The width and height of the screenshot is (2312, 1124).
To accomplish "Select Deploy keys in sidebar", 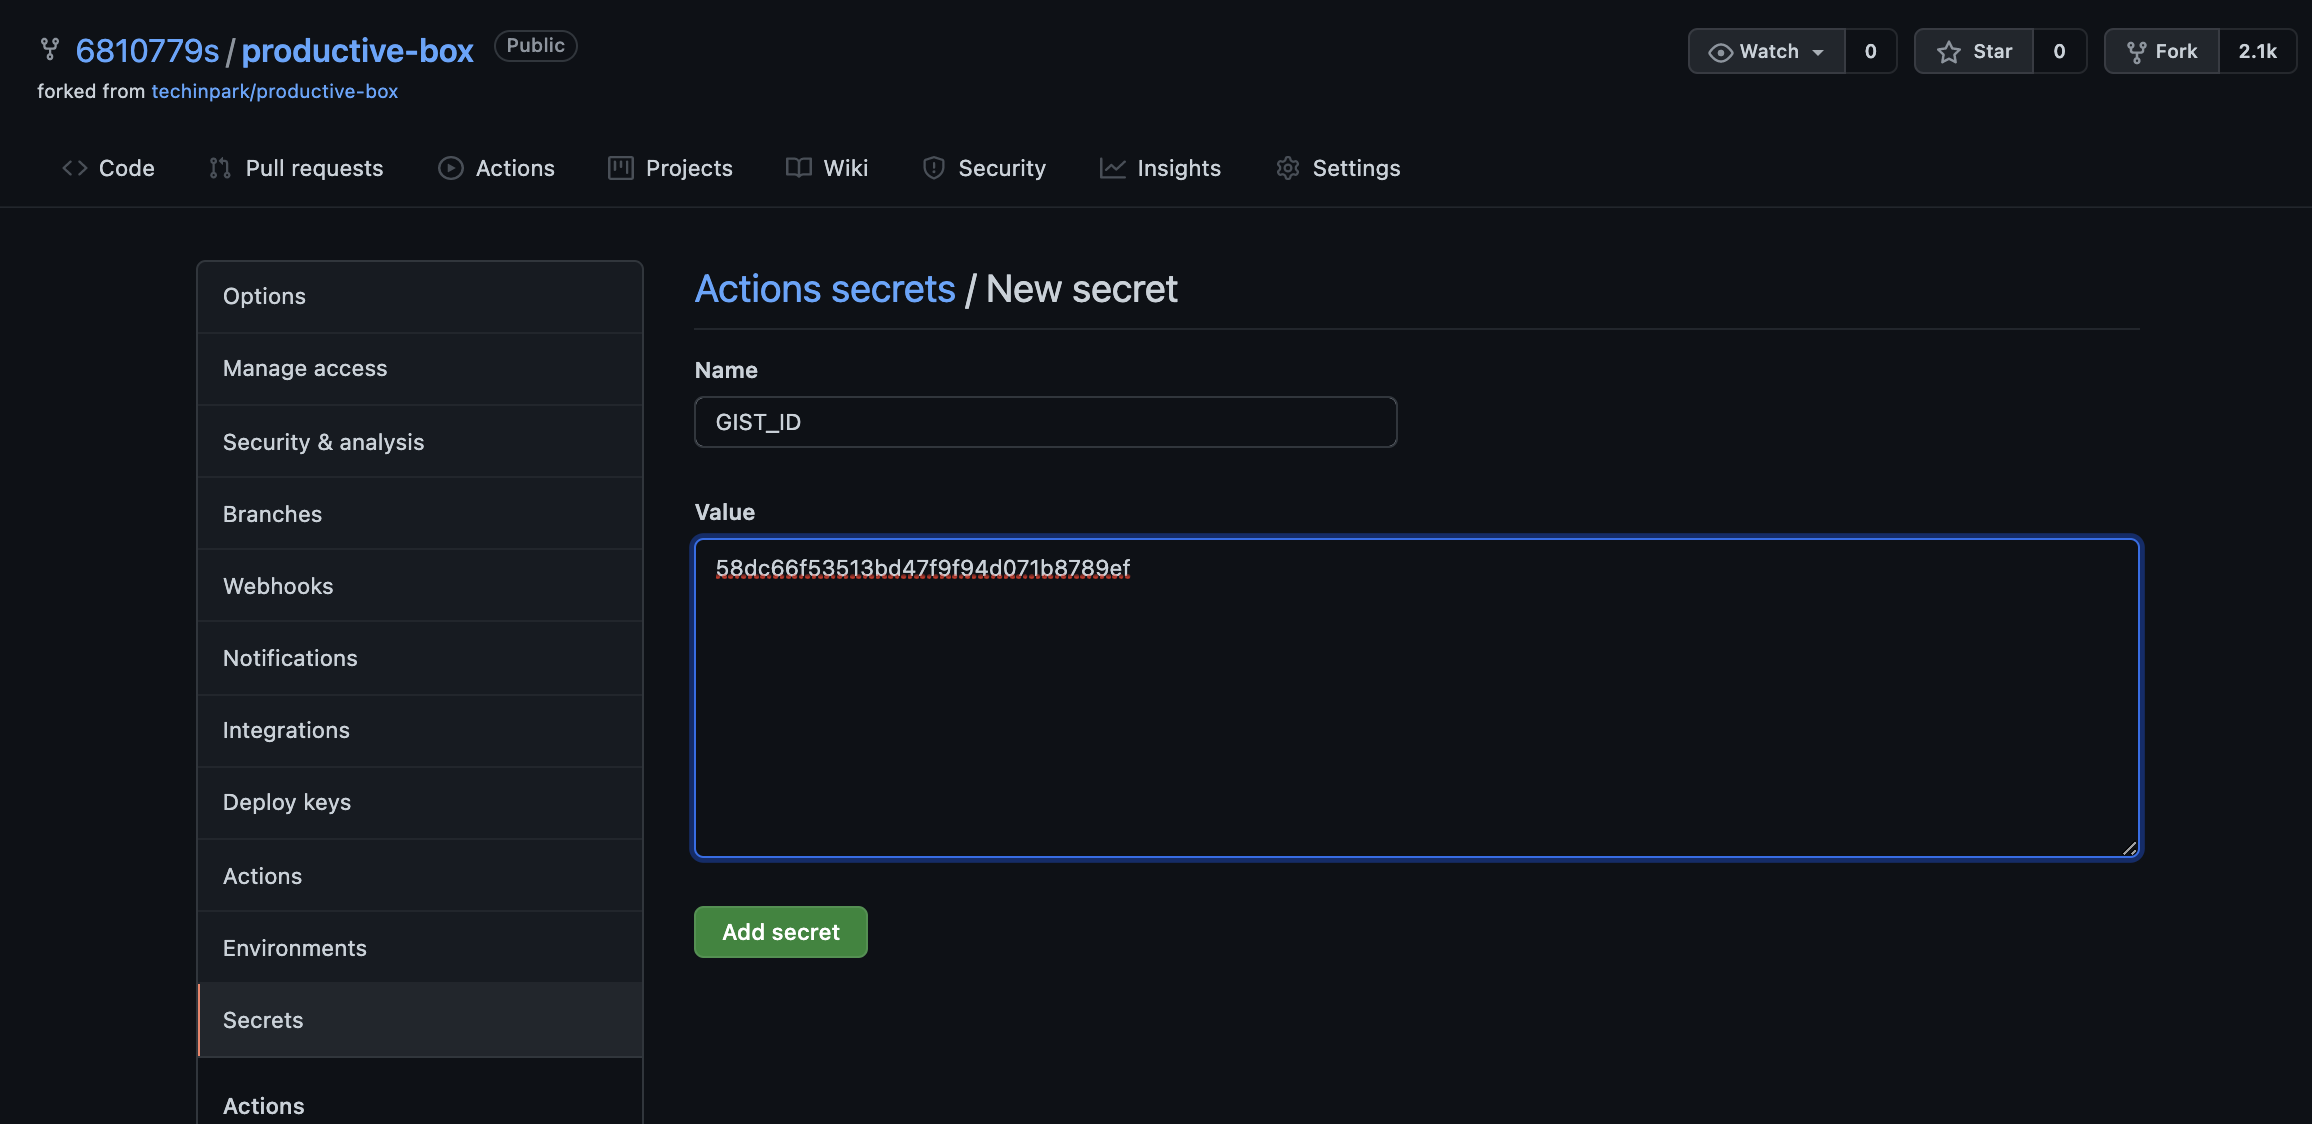I will [287, 802].
